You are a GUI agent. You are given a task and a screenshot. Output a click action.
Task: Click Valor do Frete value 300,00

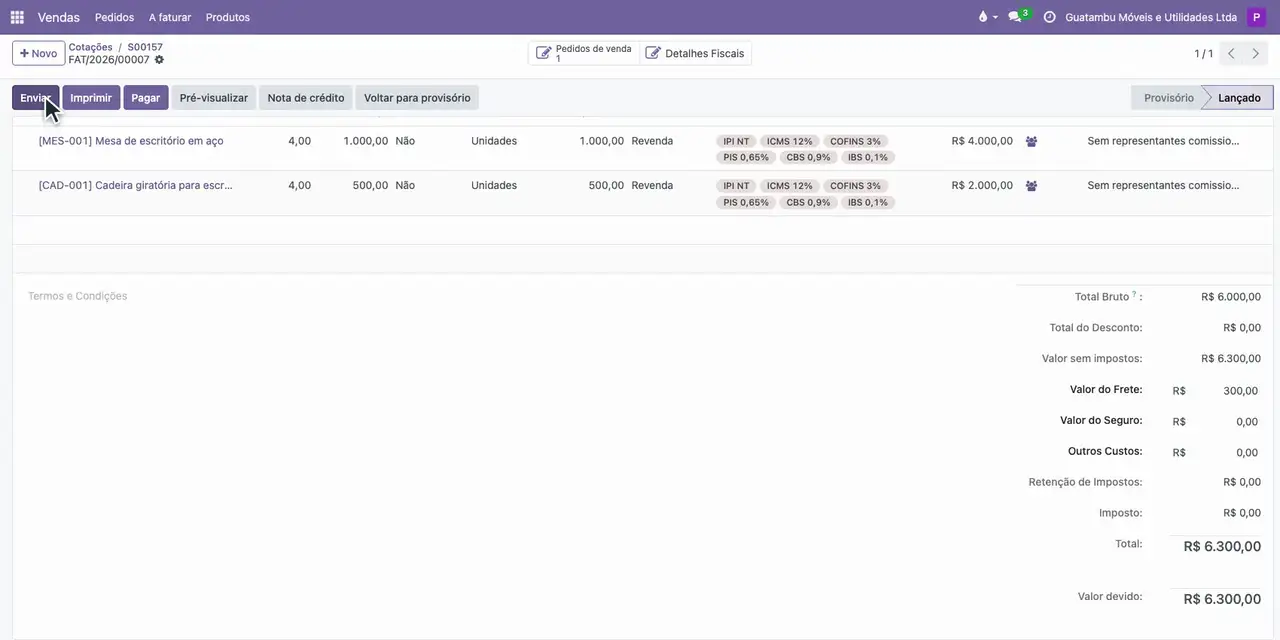click(x=1240, y=391)
